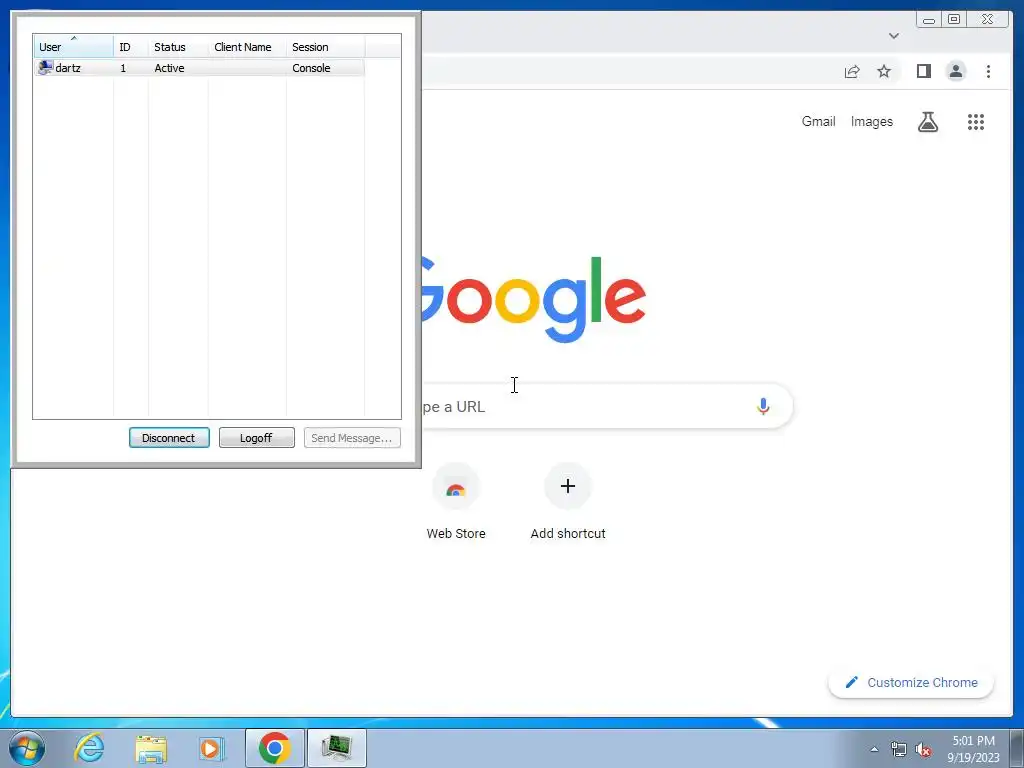The width and height of the screenshot is (1024, 768).
Task: Open Gmail link in Chrome
Action: (818, 121)
